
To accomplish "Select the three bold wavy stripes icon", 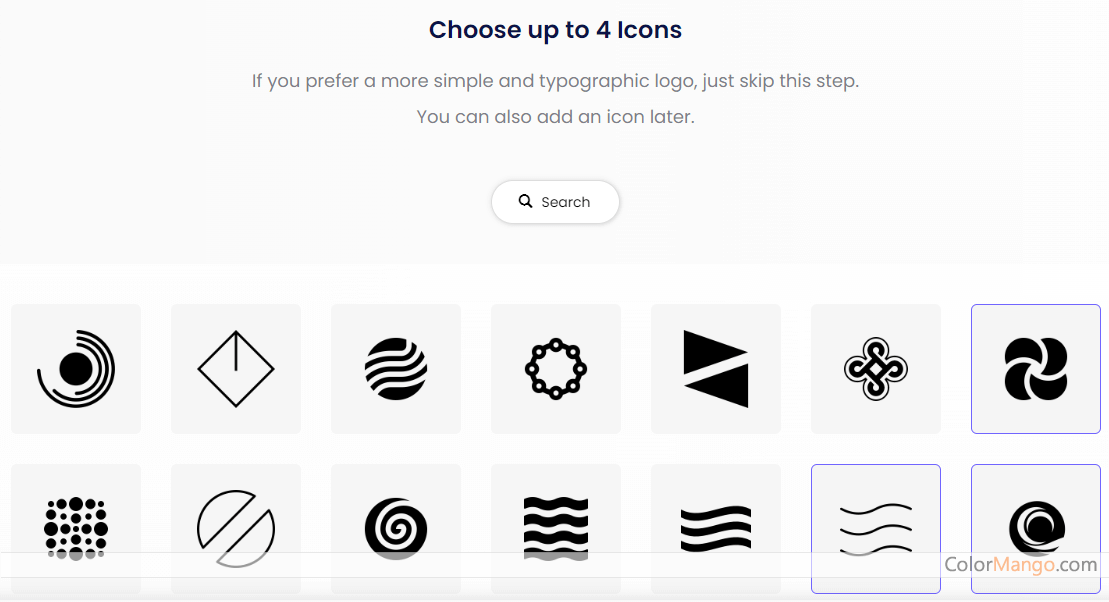I will (x=716, y=527).
